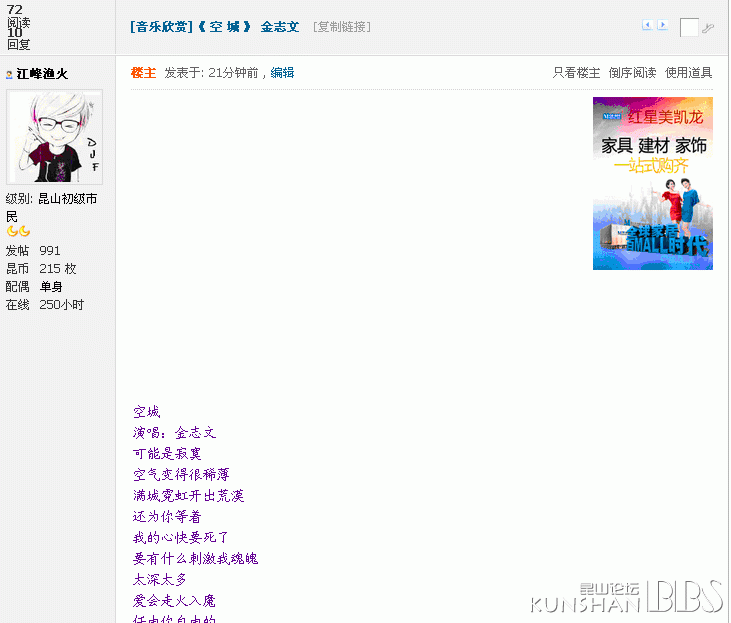The width and height of the screenshot is (731, 623).
Task: Click the 配偶 单身 status
Action: click(x=34, y=287)
